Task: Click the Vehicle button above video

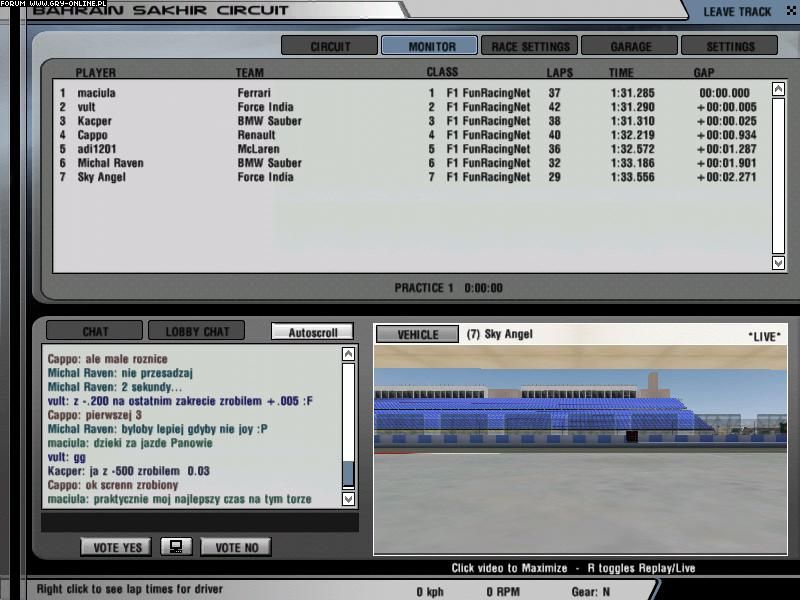Action: pyautogui.click(x=417, y=334)
